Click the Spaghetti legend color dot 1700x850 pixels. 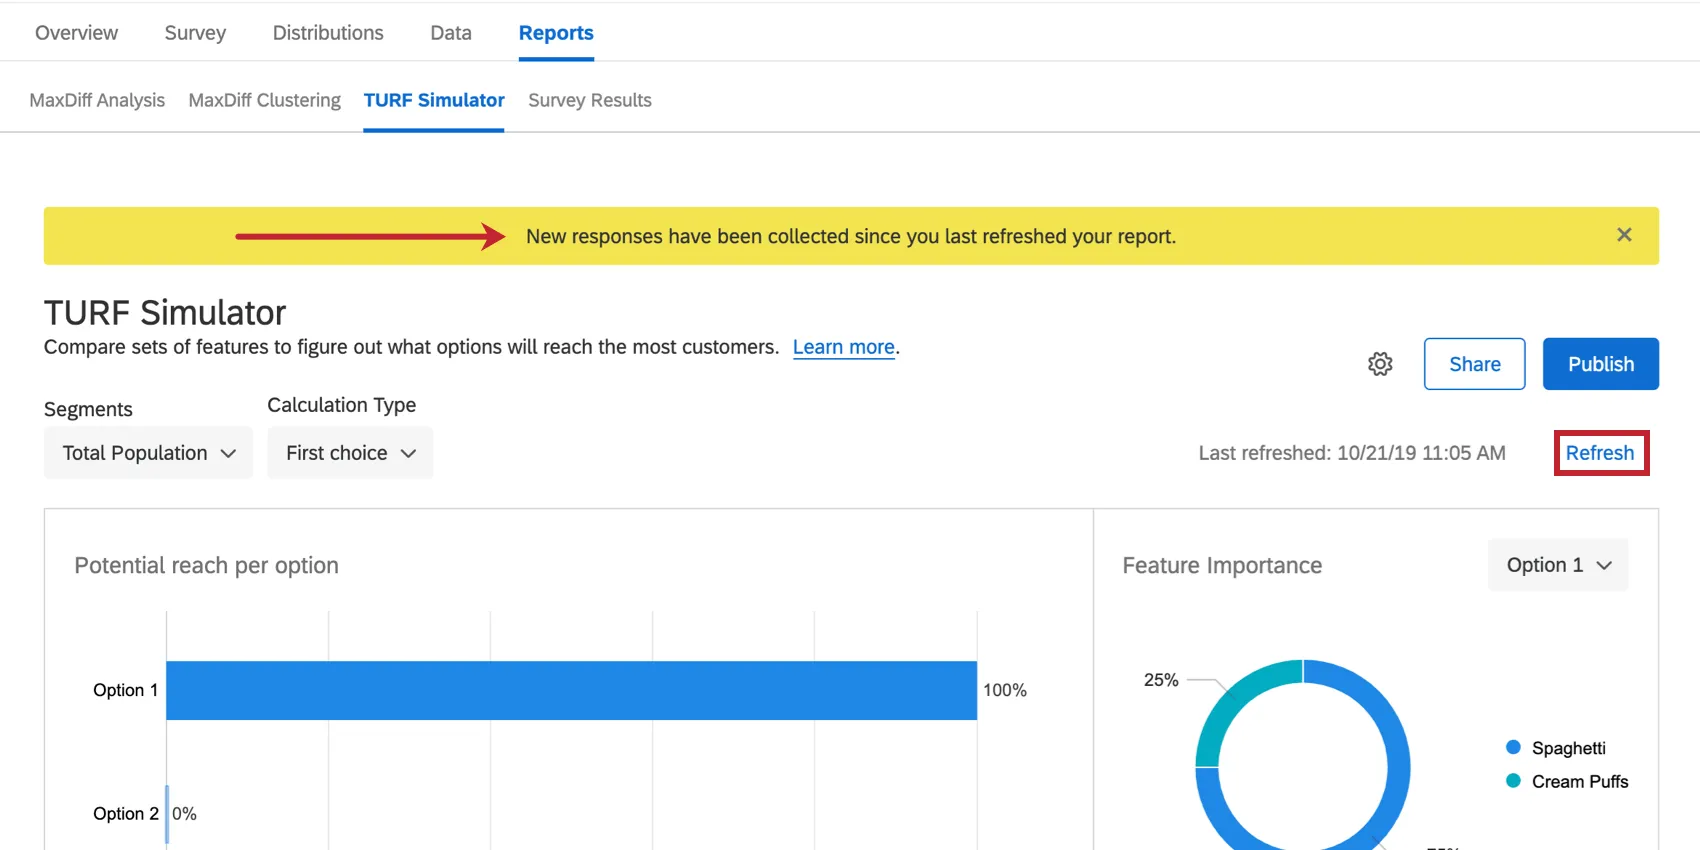pos(1513,748)
